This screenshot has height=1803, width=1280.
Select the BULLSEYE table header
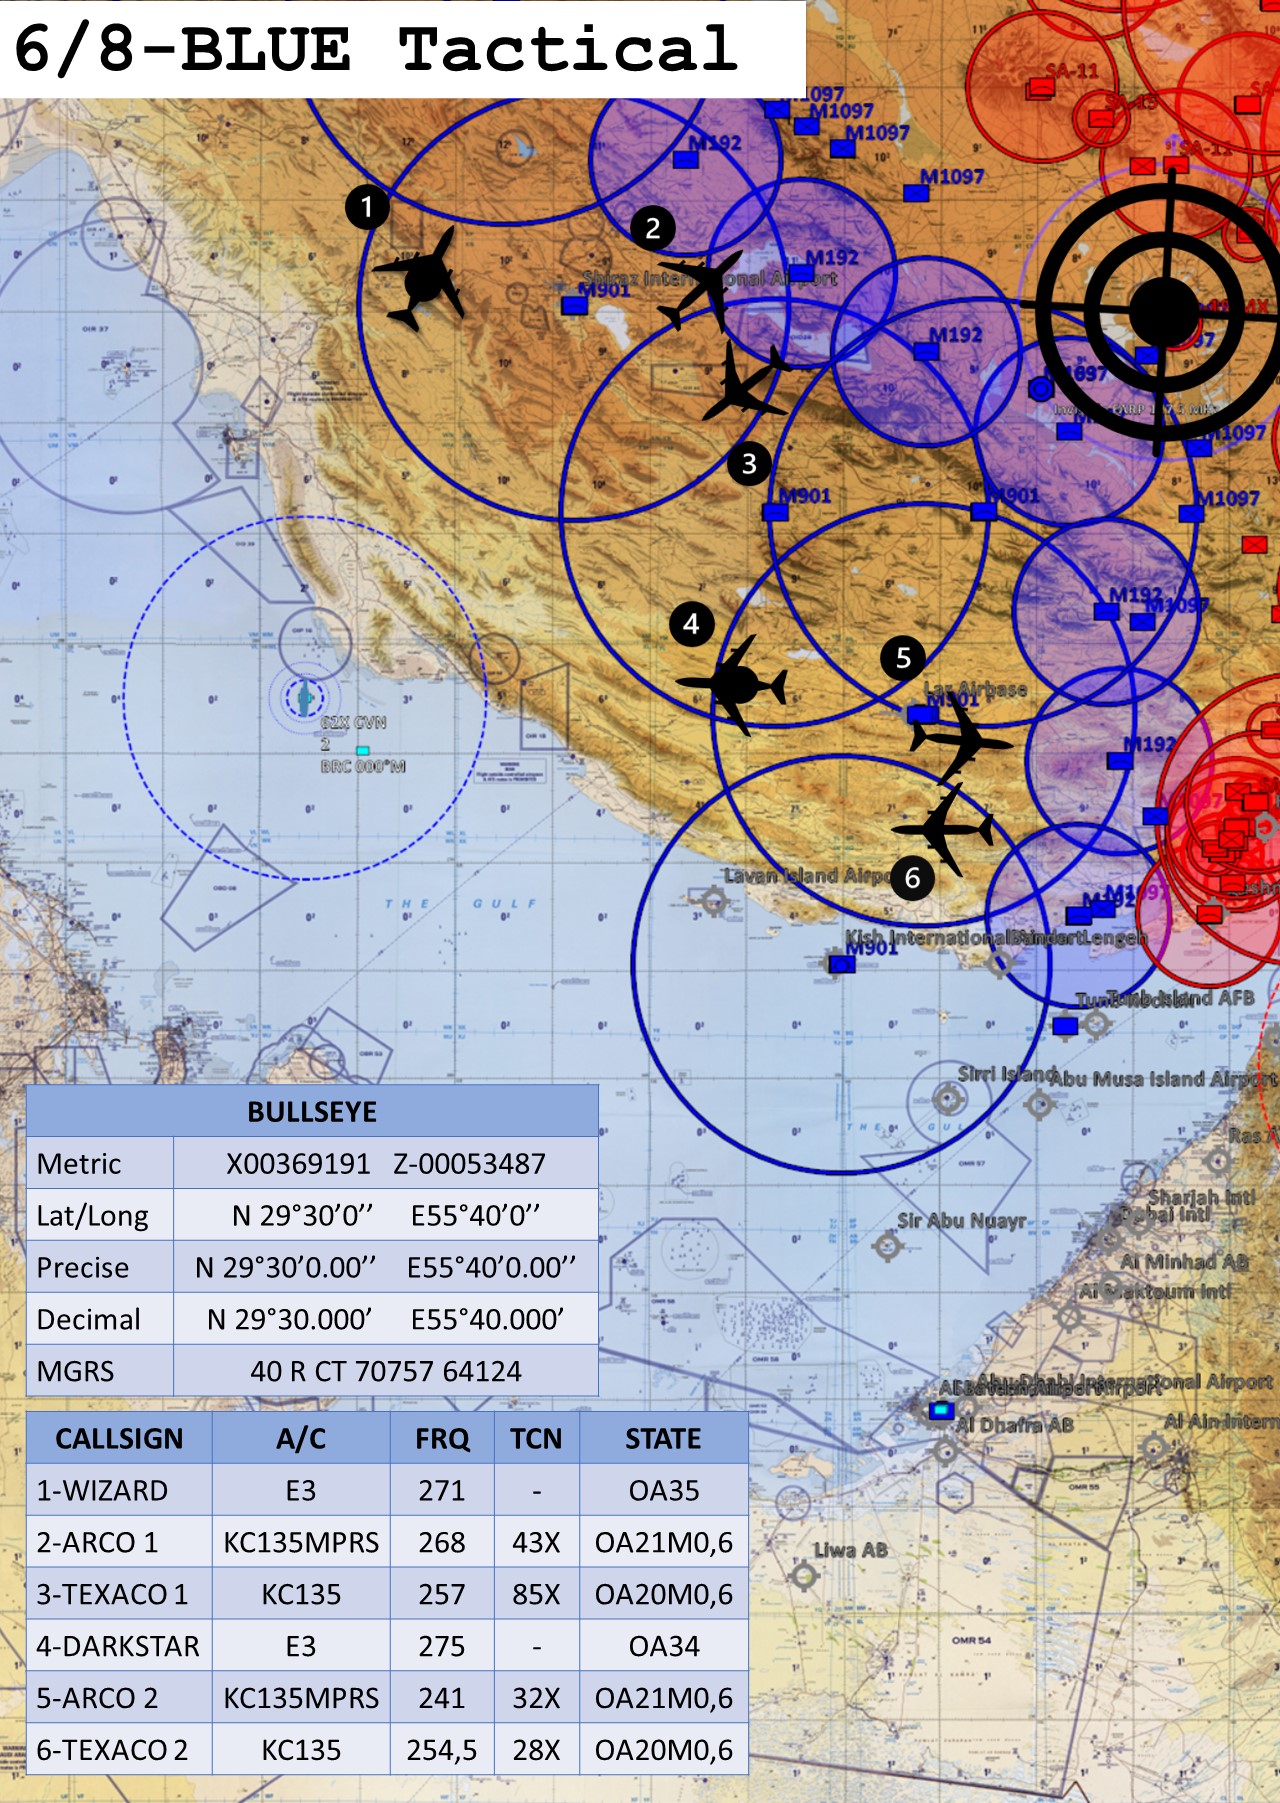coord(312,1111)
